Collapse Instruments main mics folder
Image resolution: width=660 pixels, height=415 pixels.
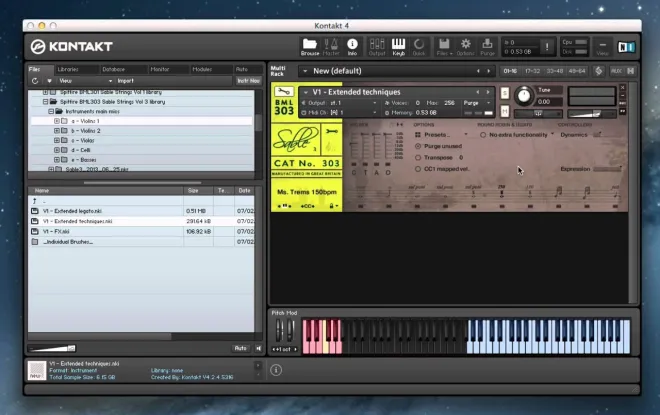pyautogui.click(x=51, y=112)
